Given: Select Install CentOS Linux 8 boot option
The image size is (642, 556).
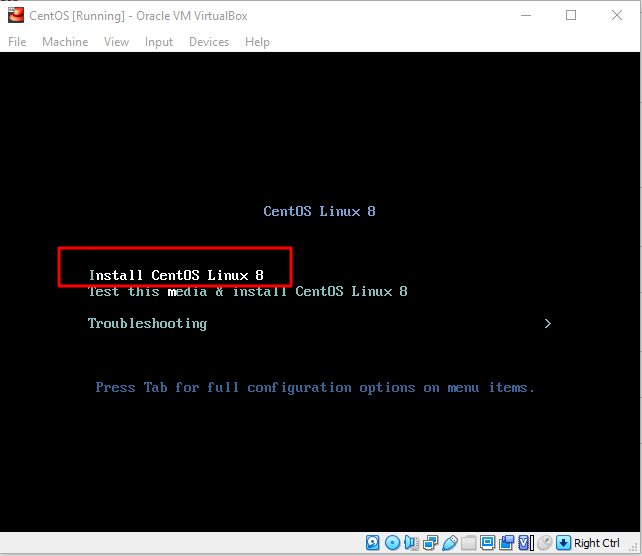Looking at the screenshot, I should coord(176,275).
